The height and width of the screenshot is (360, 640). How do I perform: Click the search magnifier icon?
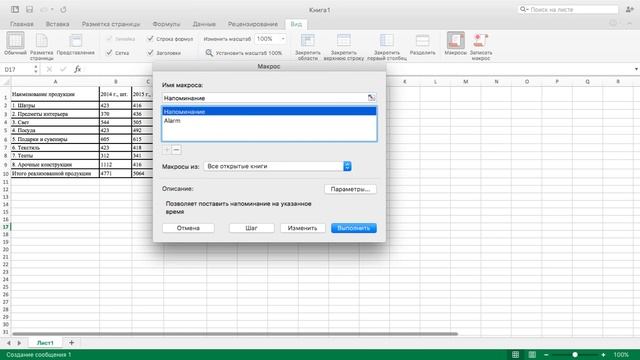tap(523, 9)
